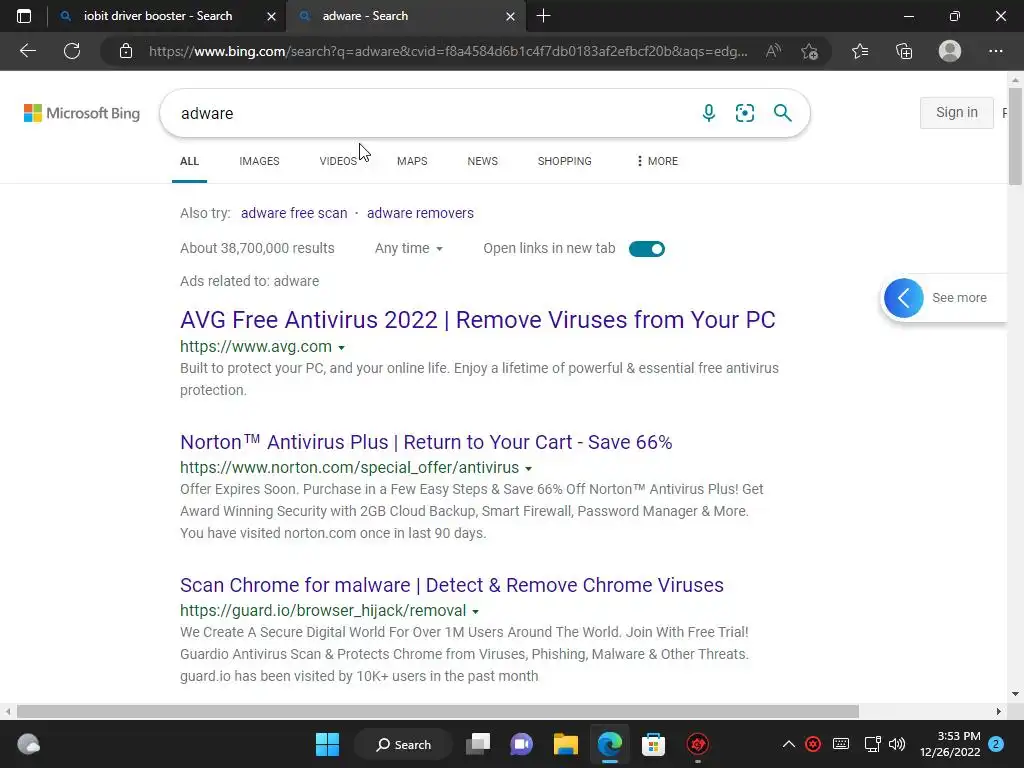Viewport: 1024px width, 768px height.
Task: Expand the Any time filter dropdown
Action: click(409, 248)
